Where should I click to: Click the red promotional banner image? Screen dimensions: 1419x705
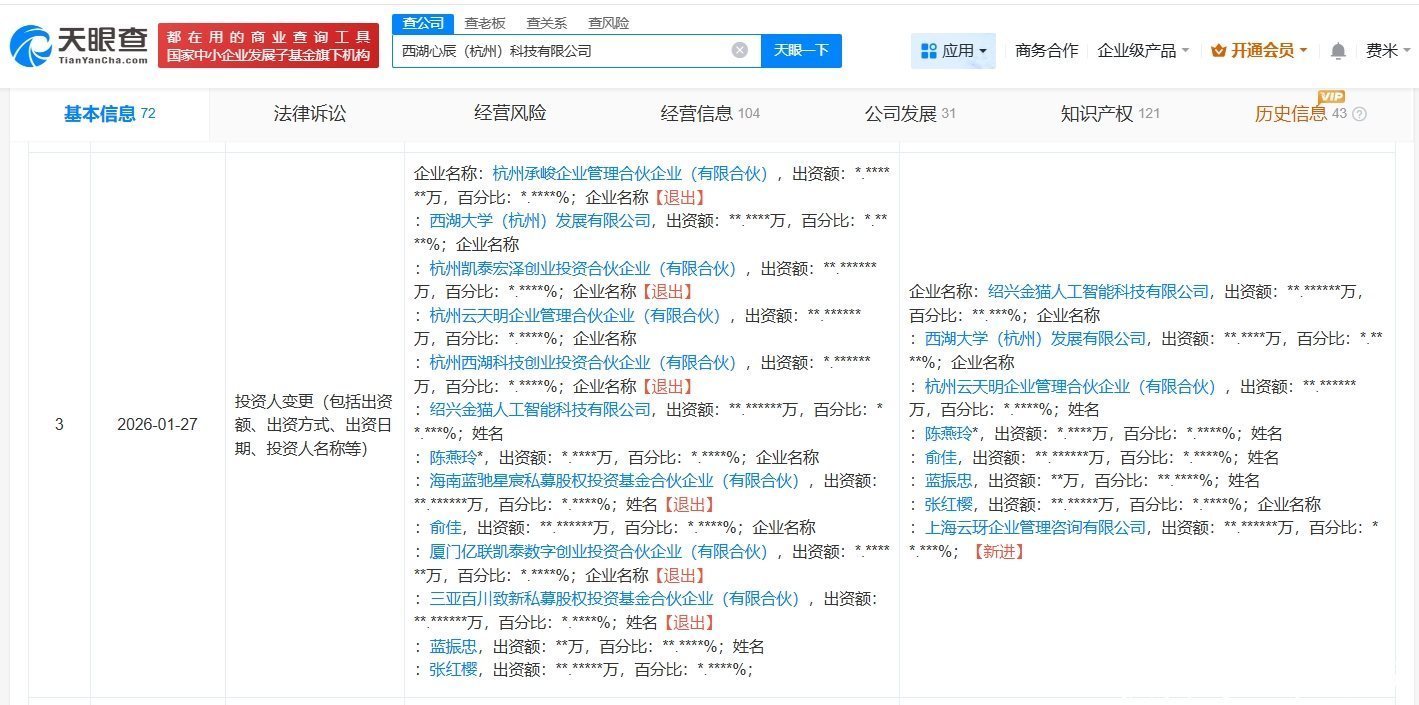point(268,46)
